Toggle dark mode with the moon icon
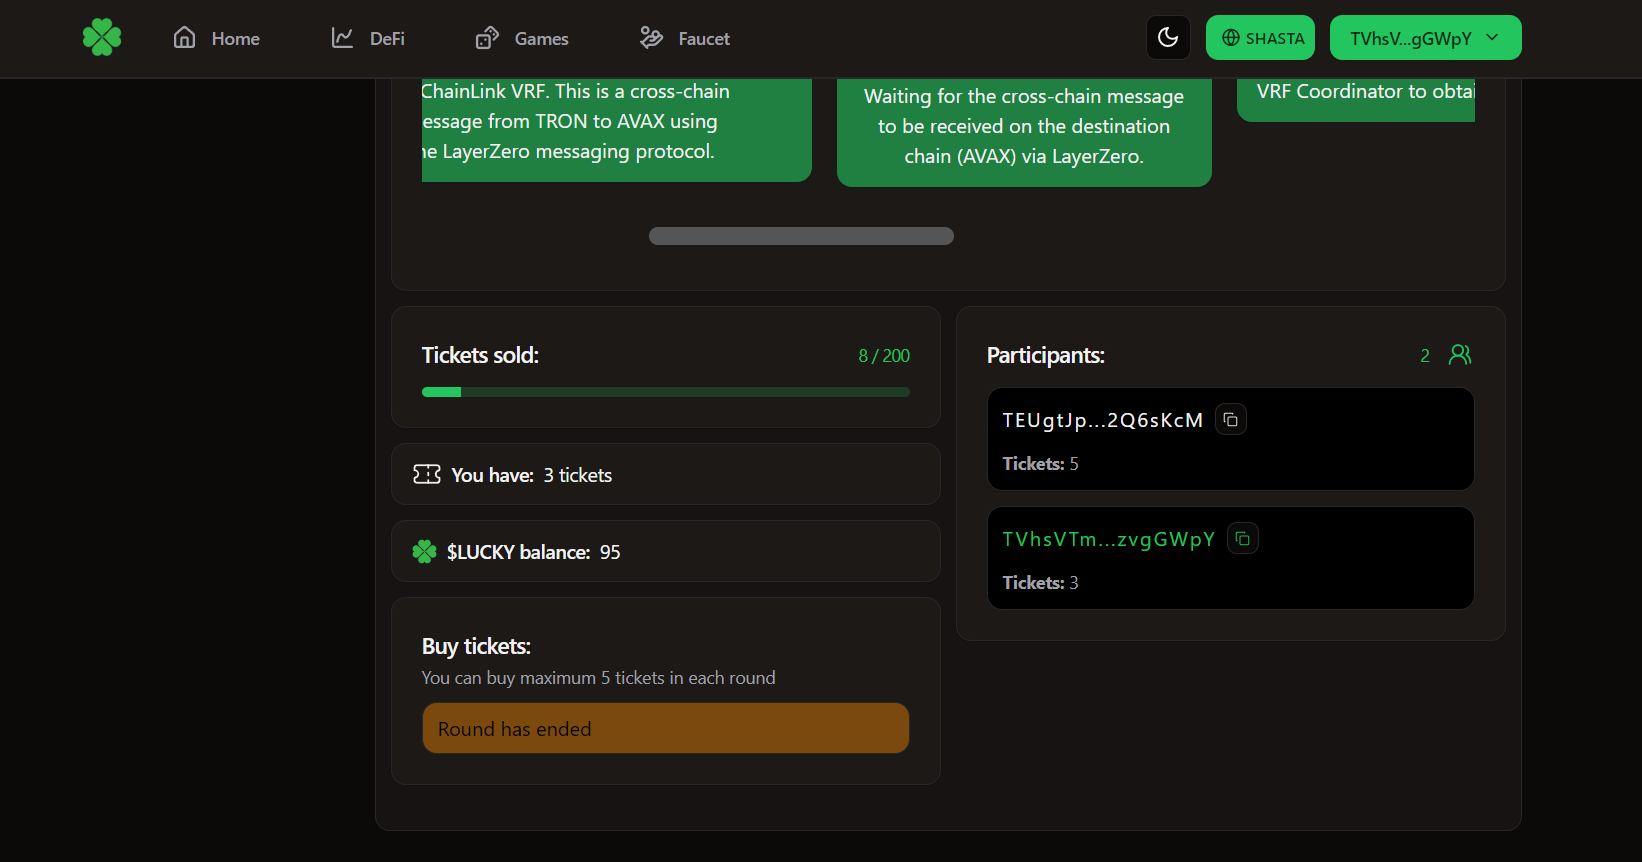Screen dimensions: 1642x862 [1168, 37]
